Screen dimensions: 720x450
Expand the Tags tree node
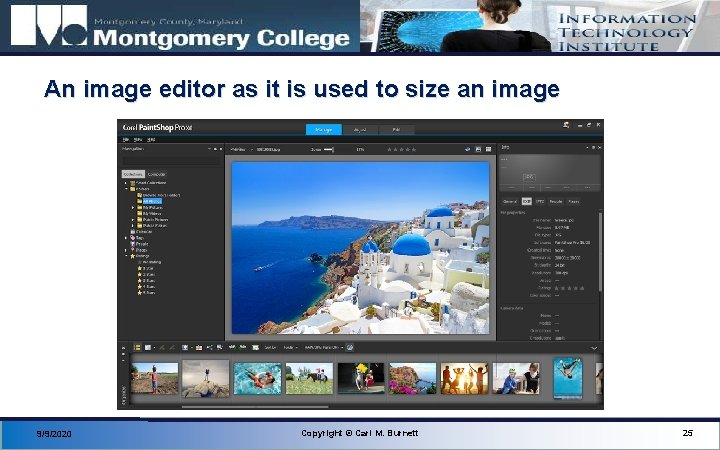point(126,238)
